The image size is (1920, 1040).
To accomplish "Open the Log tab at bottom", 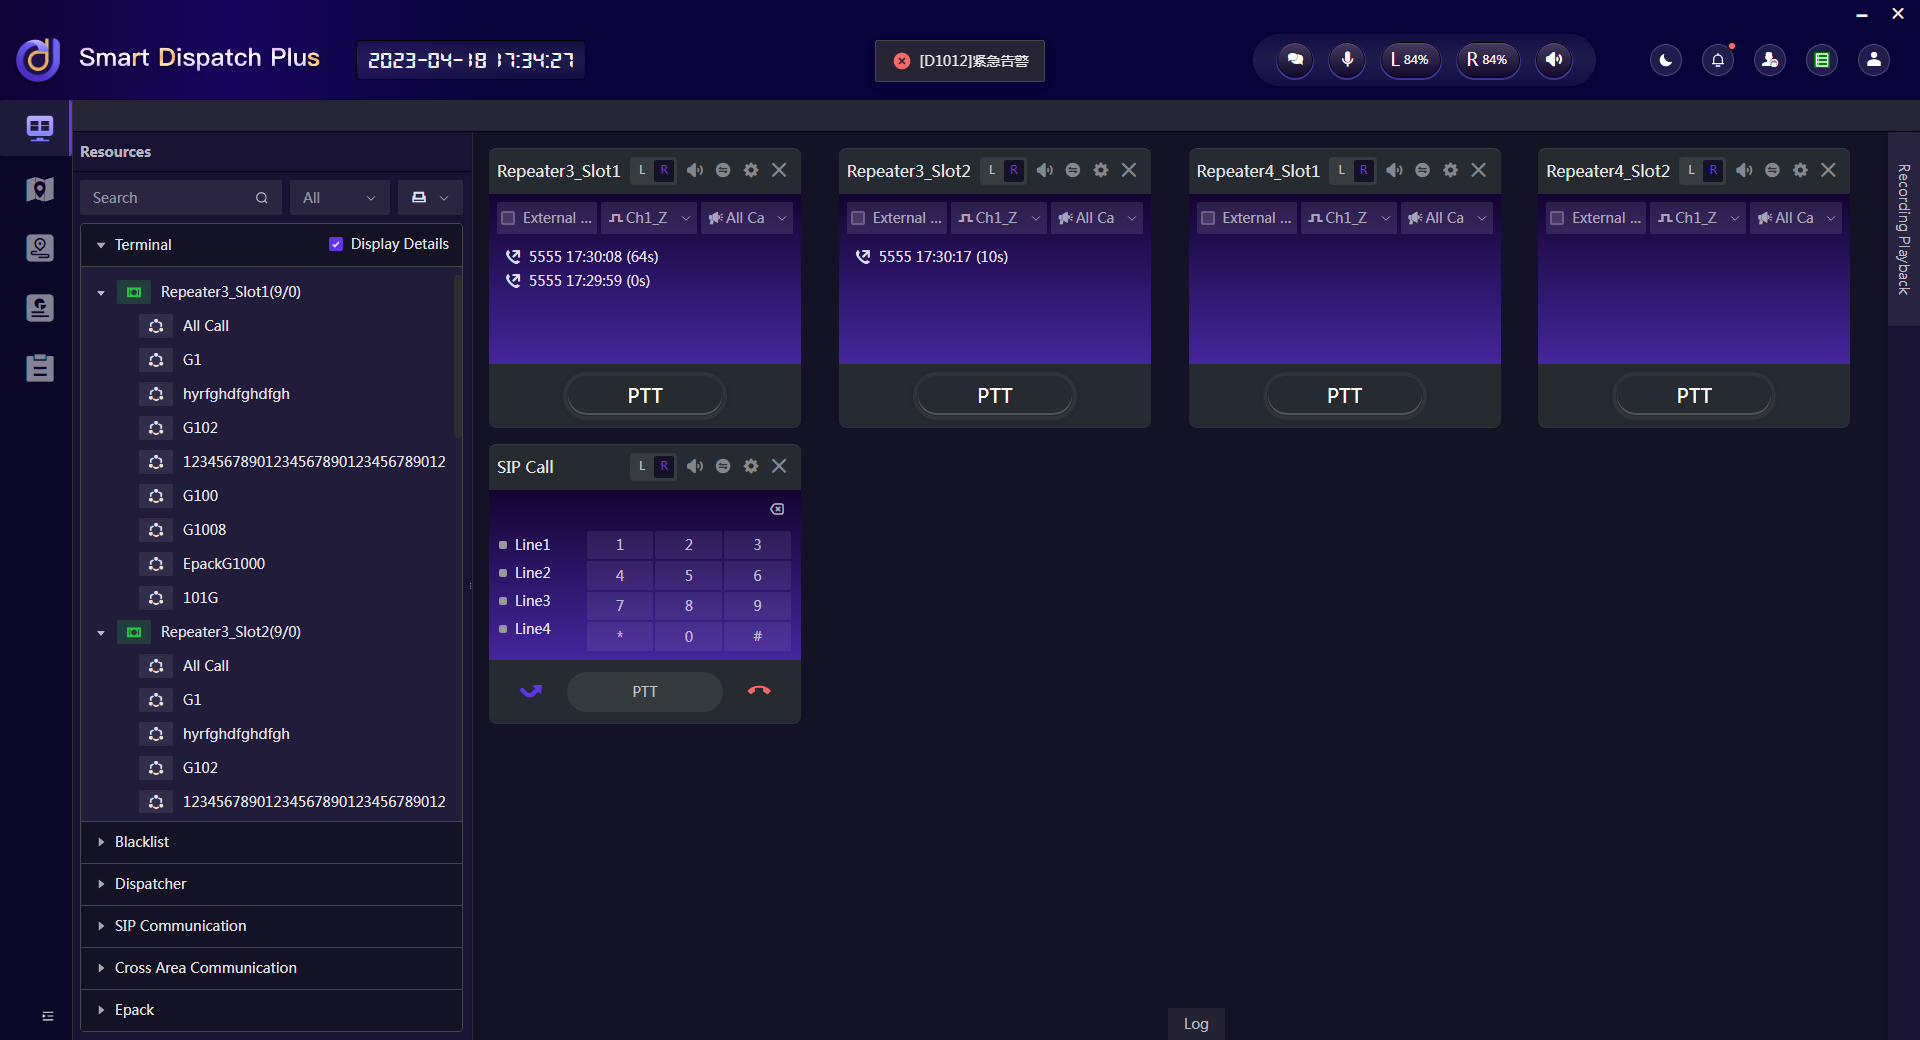I will click(x=1196, y=1024).
